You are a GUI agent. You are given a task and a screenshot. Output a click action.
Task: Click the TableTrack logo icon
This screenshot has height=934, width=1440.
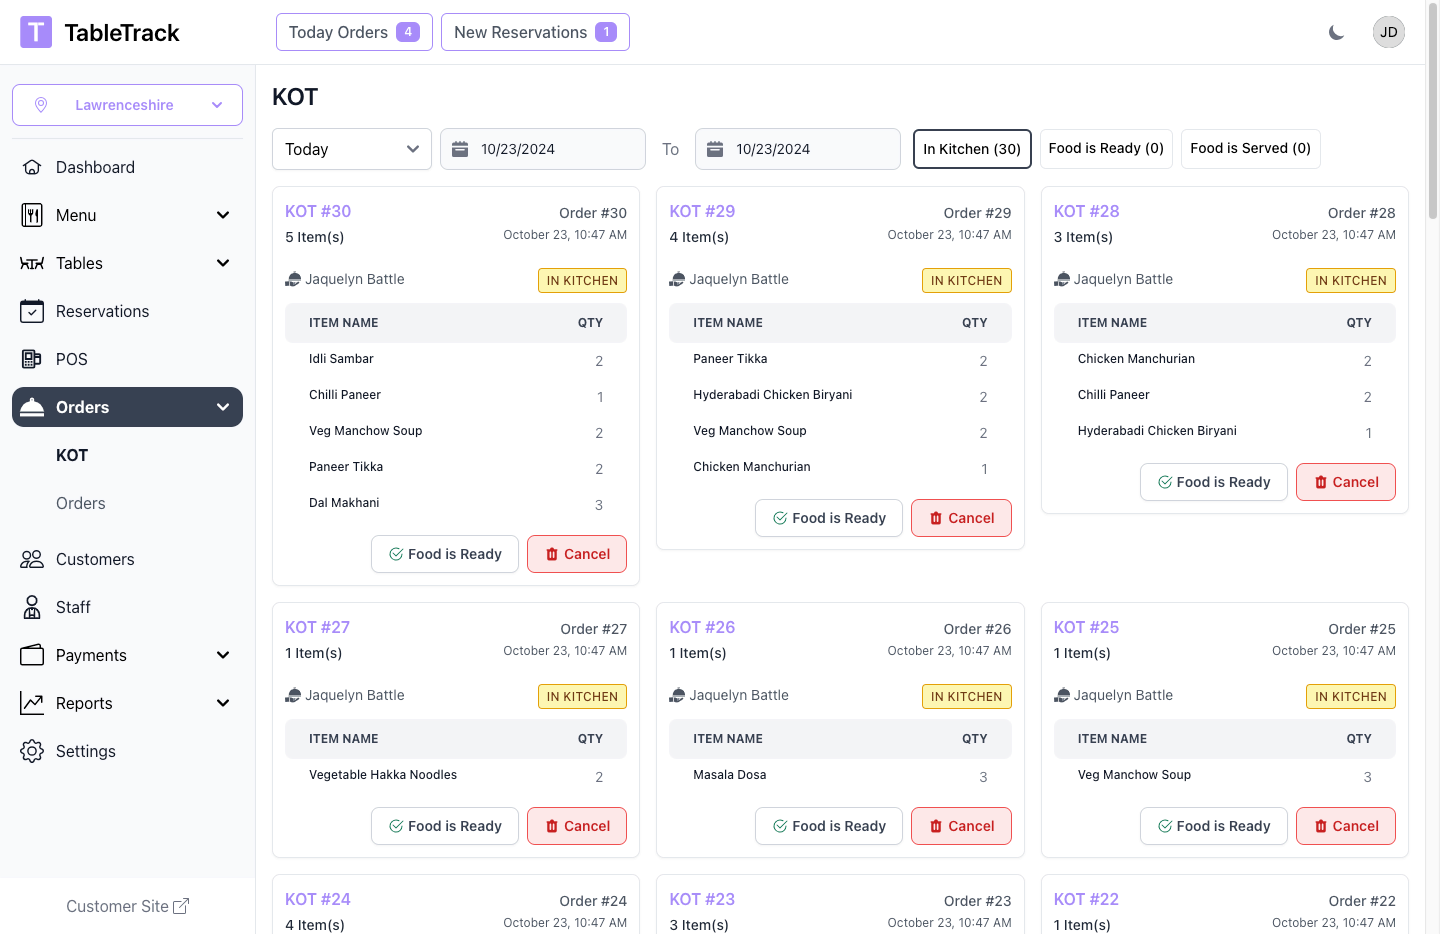[36, 32]
